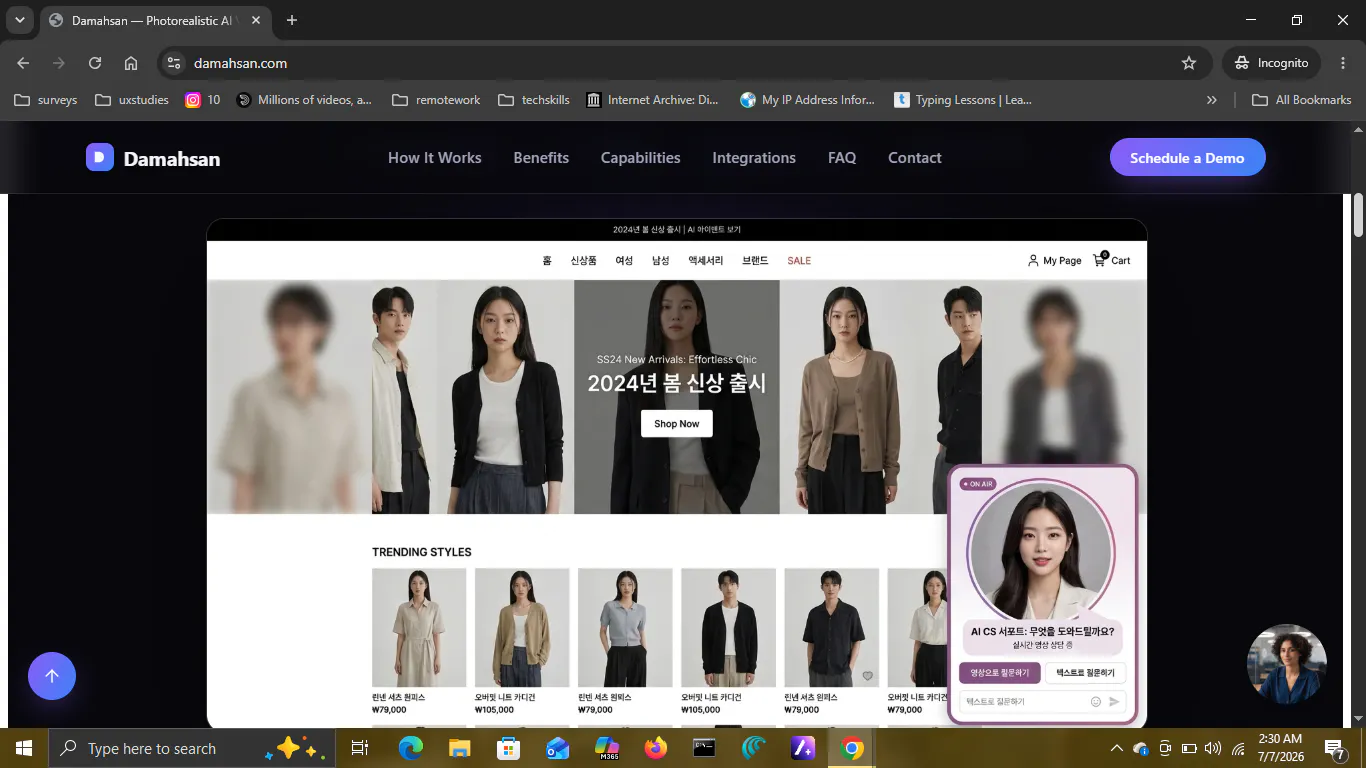Click the AI agent portrait in chat widget
1366x768 pixels.
pyautogui.click(x=1041, y=549)
